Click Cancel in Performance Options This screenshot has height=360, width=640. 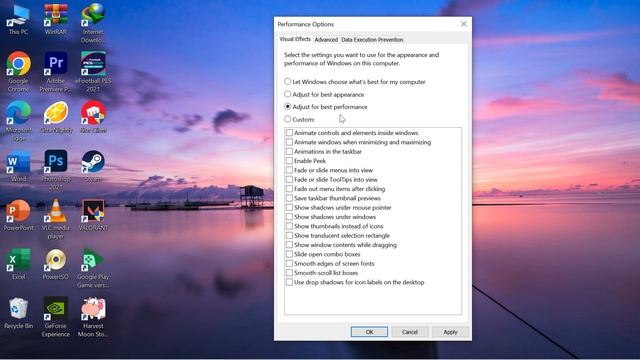pyautogui.click(x=410, y=332)
